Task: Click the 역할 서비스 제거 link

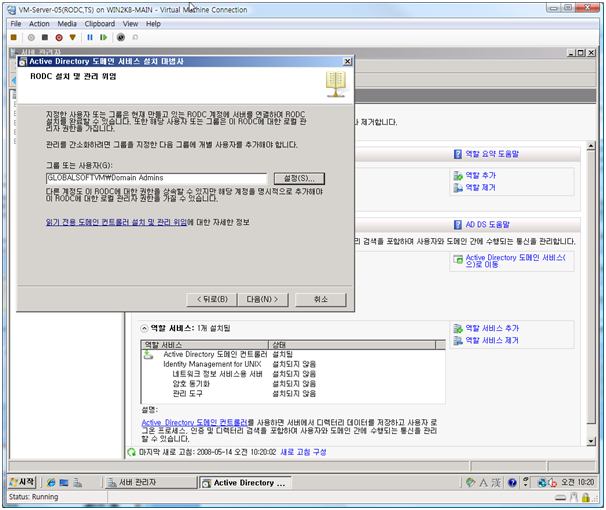Action: point(492,341)
